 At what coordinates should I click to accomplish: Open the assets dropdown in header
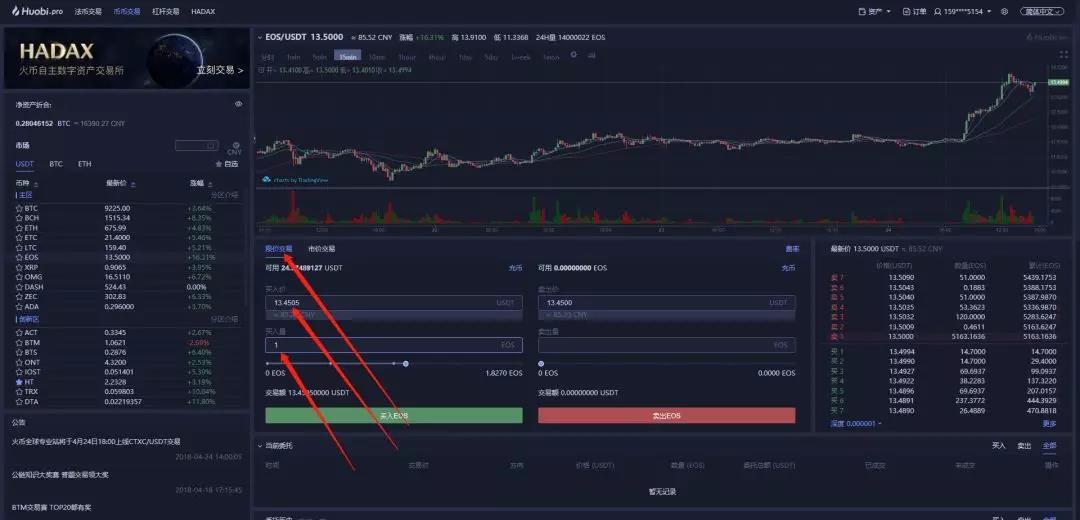click(x=875, y=12)
